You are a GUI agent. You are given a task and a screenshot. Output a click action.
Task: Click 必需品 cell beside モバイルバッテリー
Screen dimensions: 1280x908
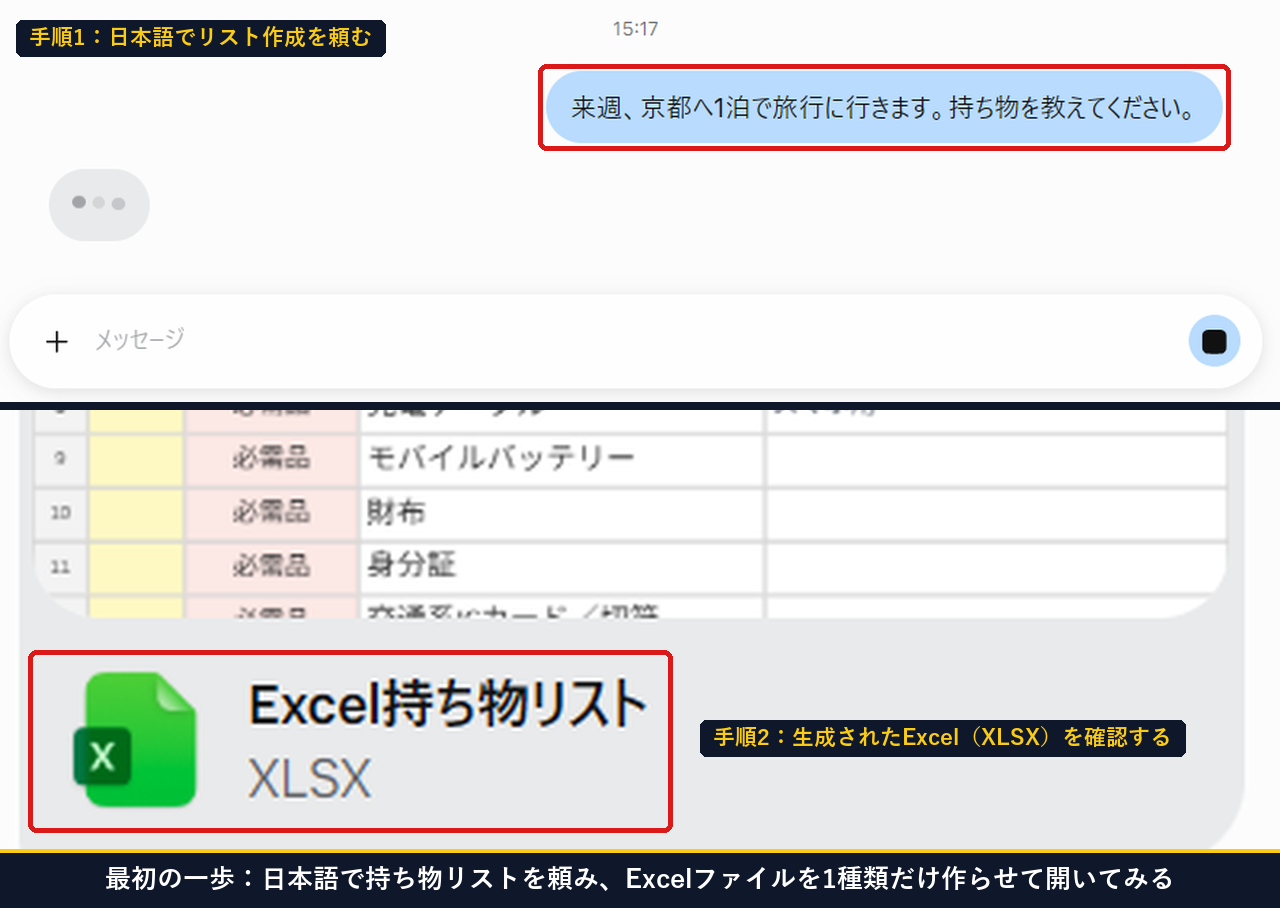coord(271,460)
